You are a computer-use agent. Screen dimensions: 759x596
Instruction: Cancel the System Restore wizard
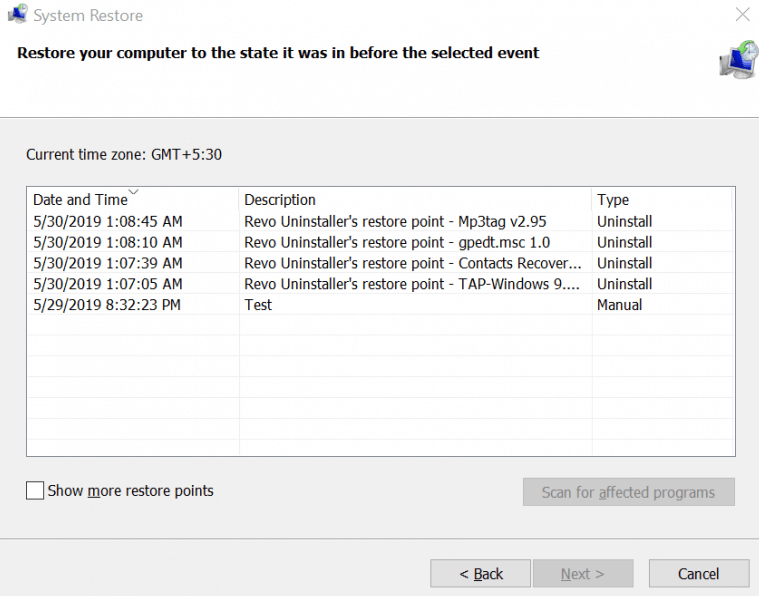pyautogui.click(x=698, y=574)
